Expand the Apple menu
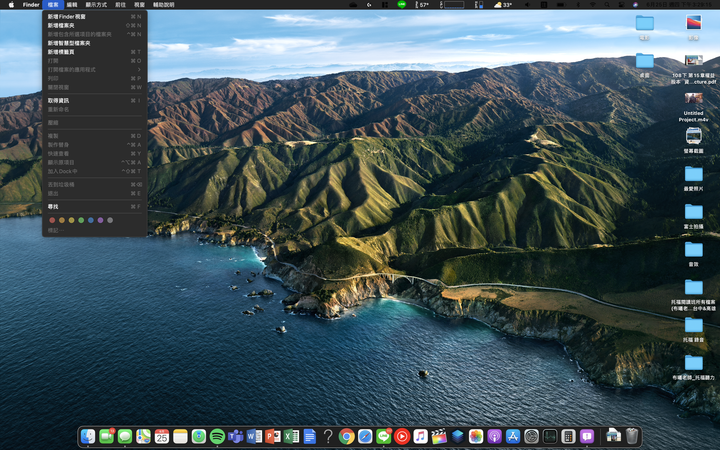Viewport: 720px width, 450px height. tap(9, 5)
